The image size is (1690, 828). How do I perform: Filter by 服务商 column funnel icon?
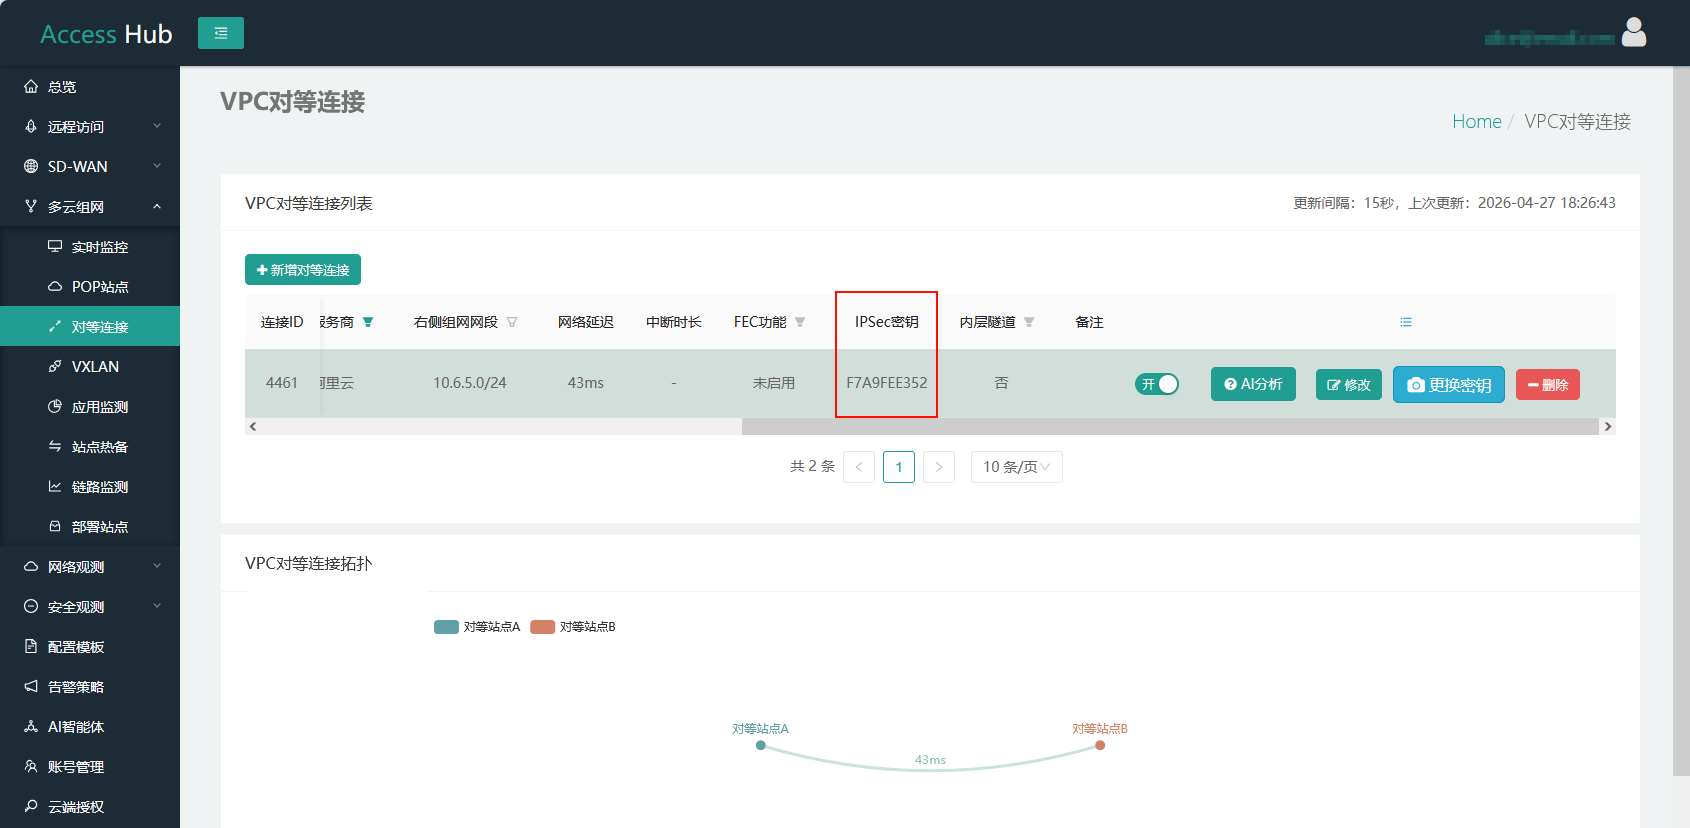pos(368,322)
